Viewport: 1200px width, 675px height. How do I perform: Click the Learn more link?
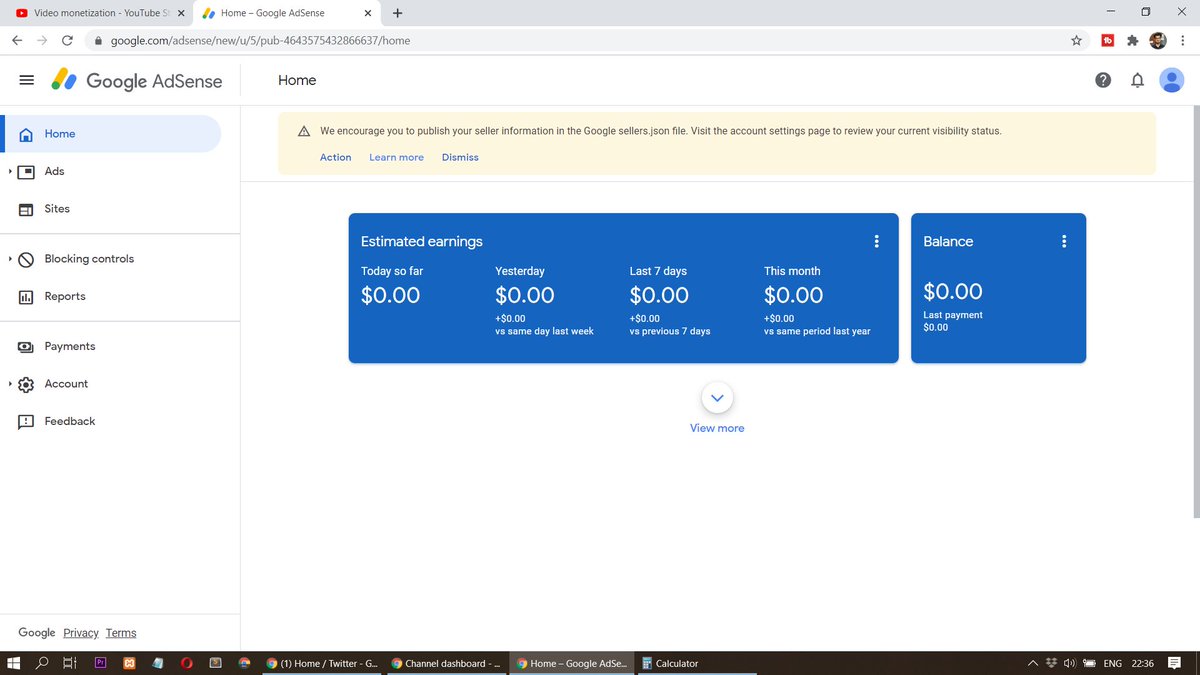(396, 157)
